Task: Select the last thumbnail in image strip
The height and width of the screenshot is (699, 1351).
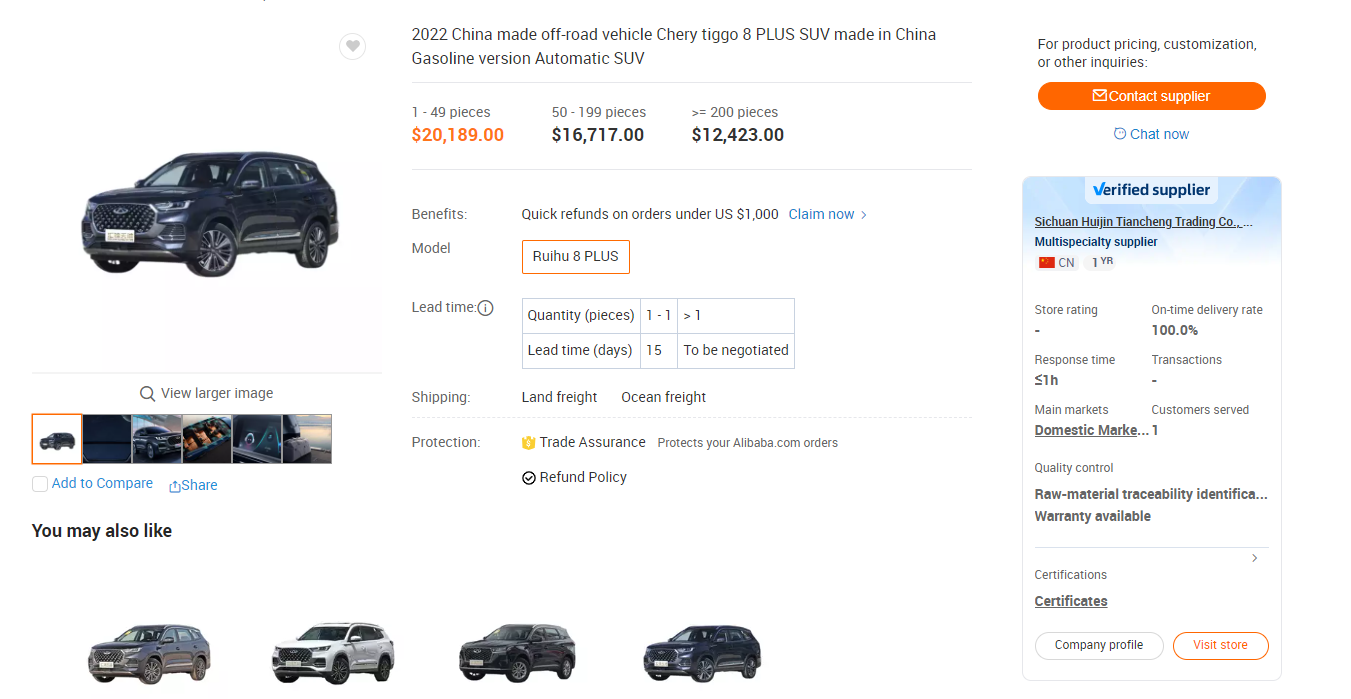Action: click(307, 439)
